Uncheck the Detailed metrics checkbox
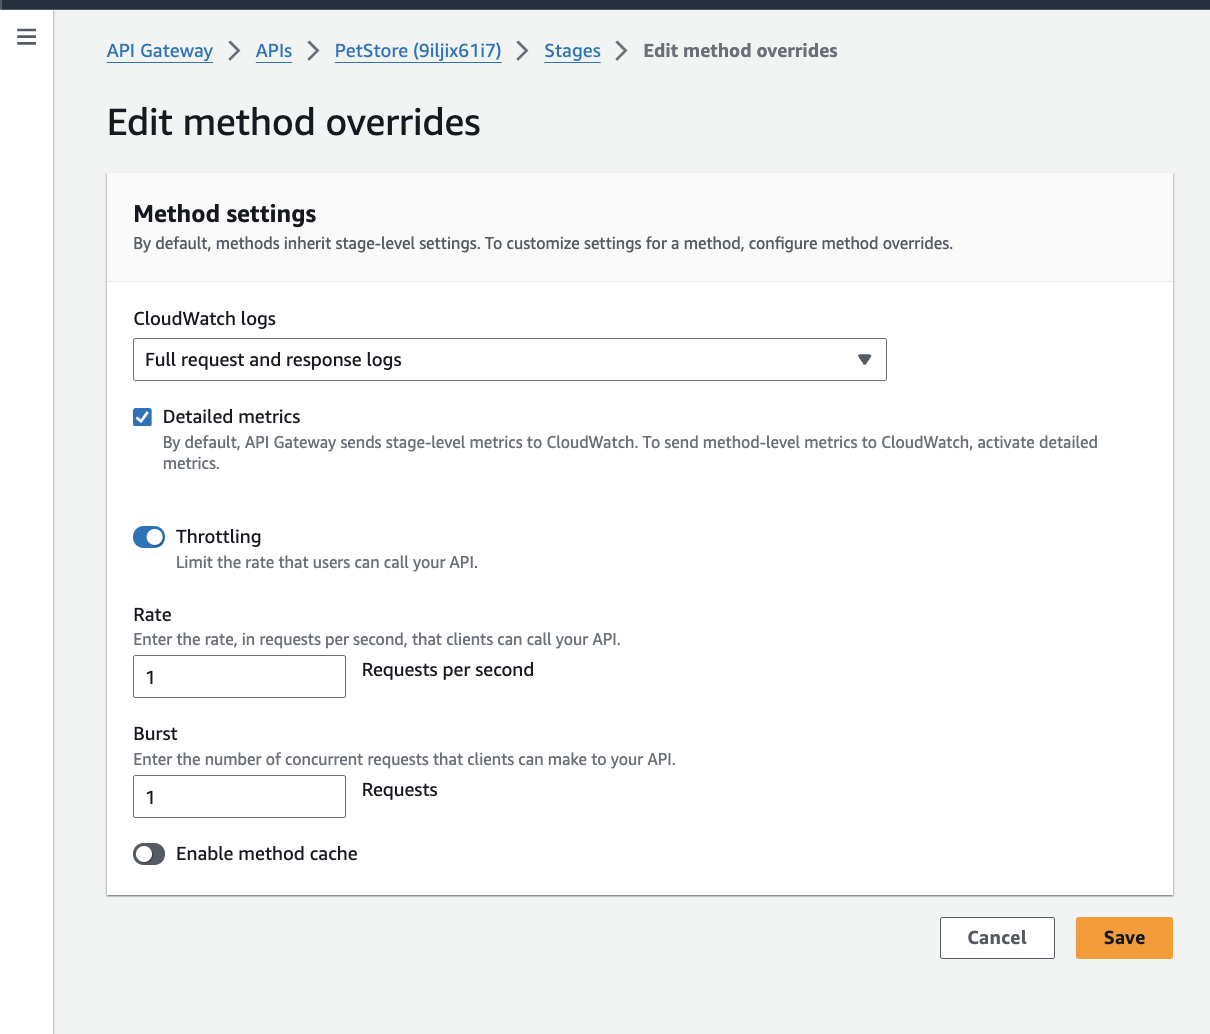The width and height of the screenshot is (1210, 1034). point(142,417)
